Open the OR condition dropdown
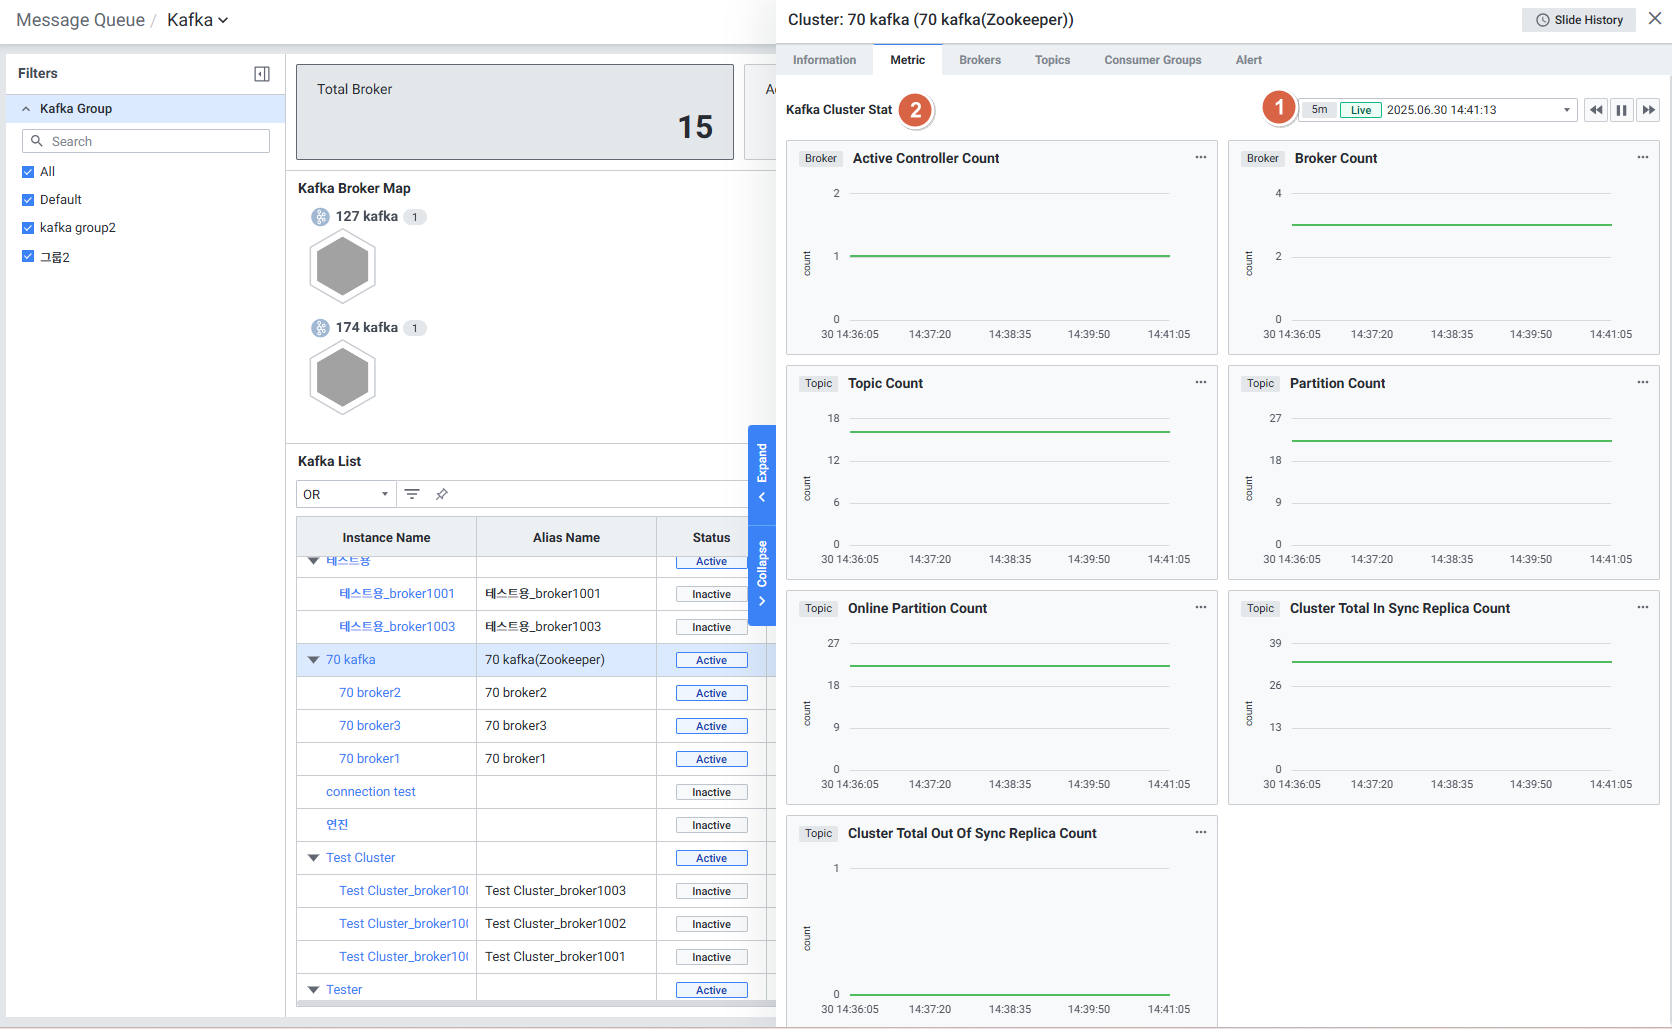The width and height of the screenshot is (1672, 1029). (x=346, y=494)
